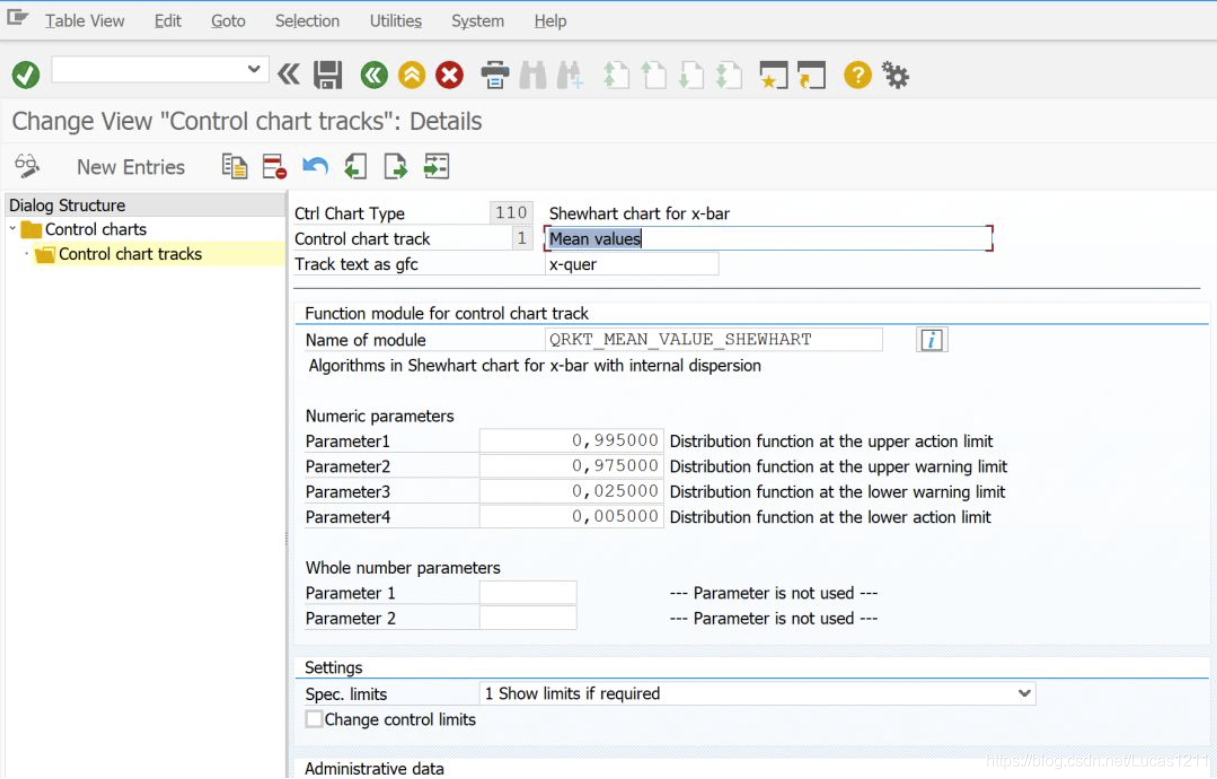1217x779 pixels.
Task: Click the Mean values text field
Action: pyautogui.click(x=768, y=238)
